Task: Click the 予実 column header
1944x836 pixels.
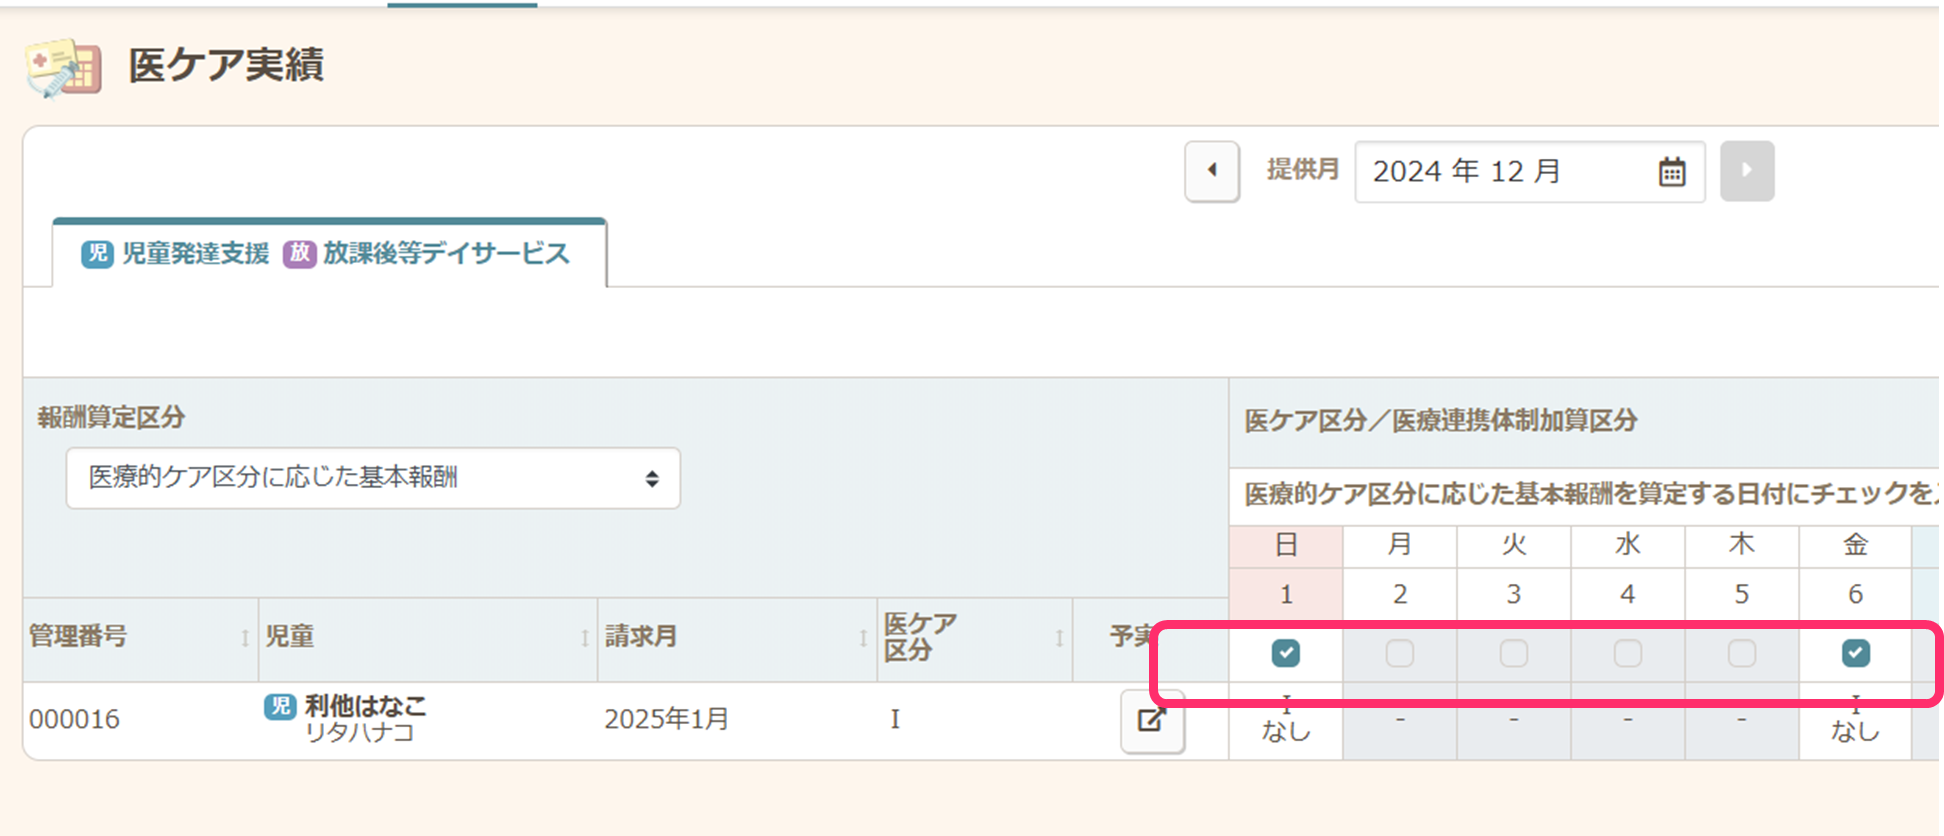Action: (1132, 636)
